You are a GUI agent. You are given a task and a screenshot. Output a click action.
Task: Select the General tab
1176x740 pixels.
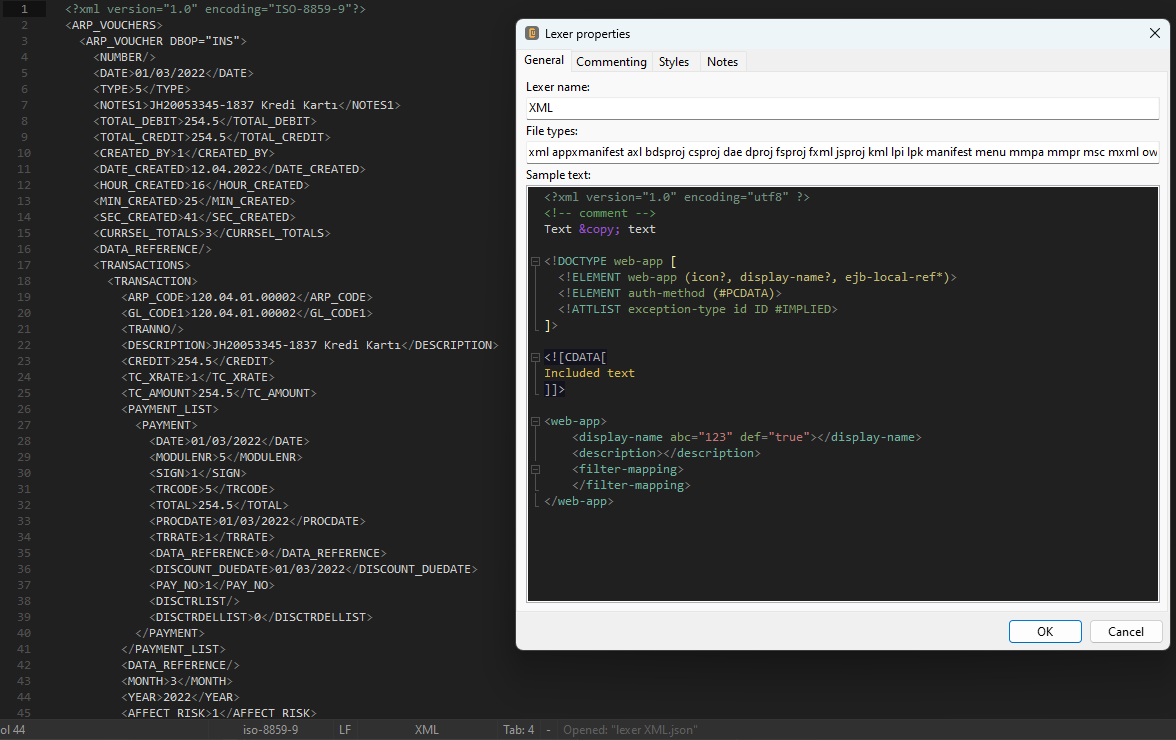545,61
